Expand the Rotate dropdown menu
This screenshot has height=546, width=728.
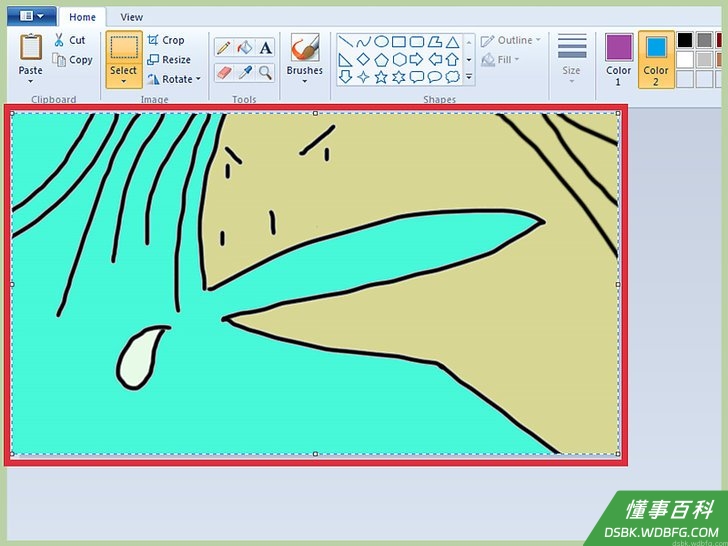[198, 79]
